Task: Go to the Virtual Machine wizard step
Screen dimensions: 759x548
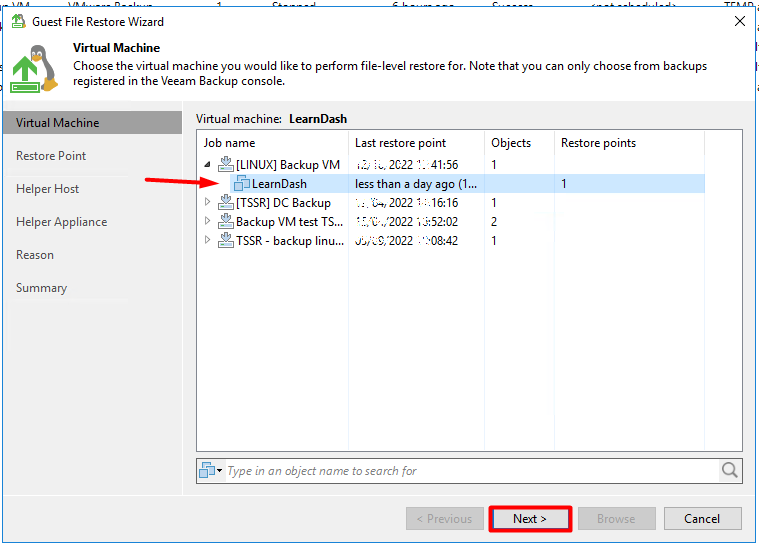Action: tap(92, 123)
